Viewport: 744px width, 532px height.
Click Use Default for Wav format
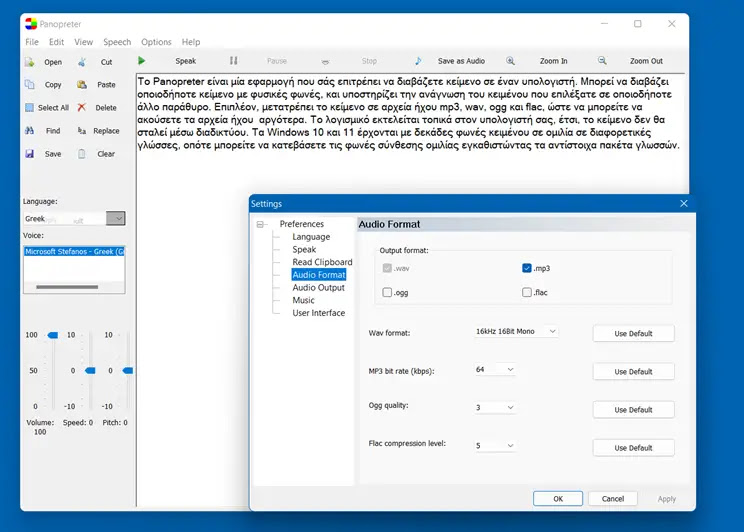click(x=633, y=334)
